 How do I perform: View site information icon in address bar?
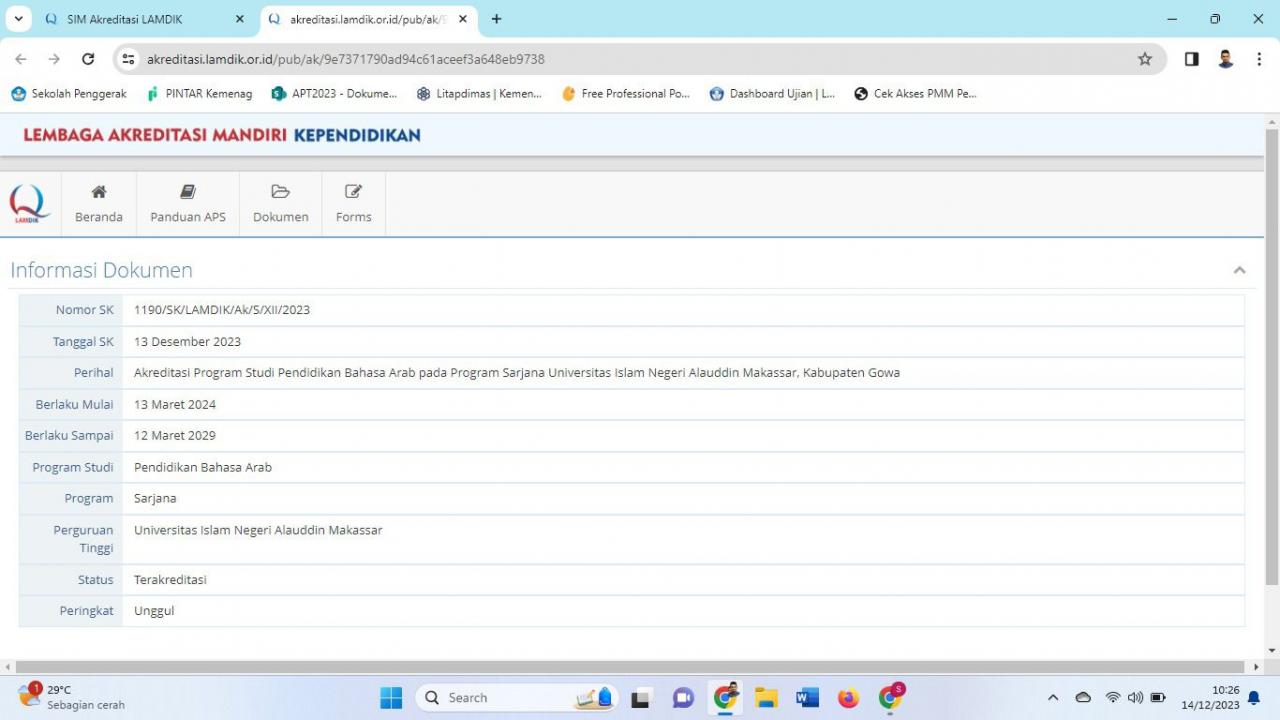(x=128, y=59)
